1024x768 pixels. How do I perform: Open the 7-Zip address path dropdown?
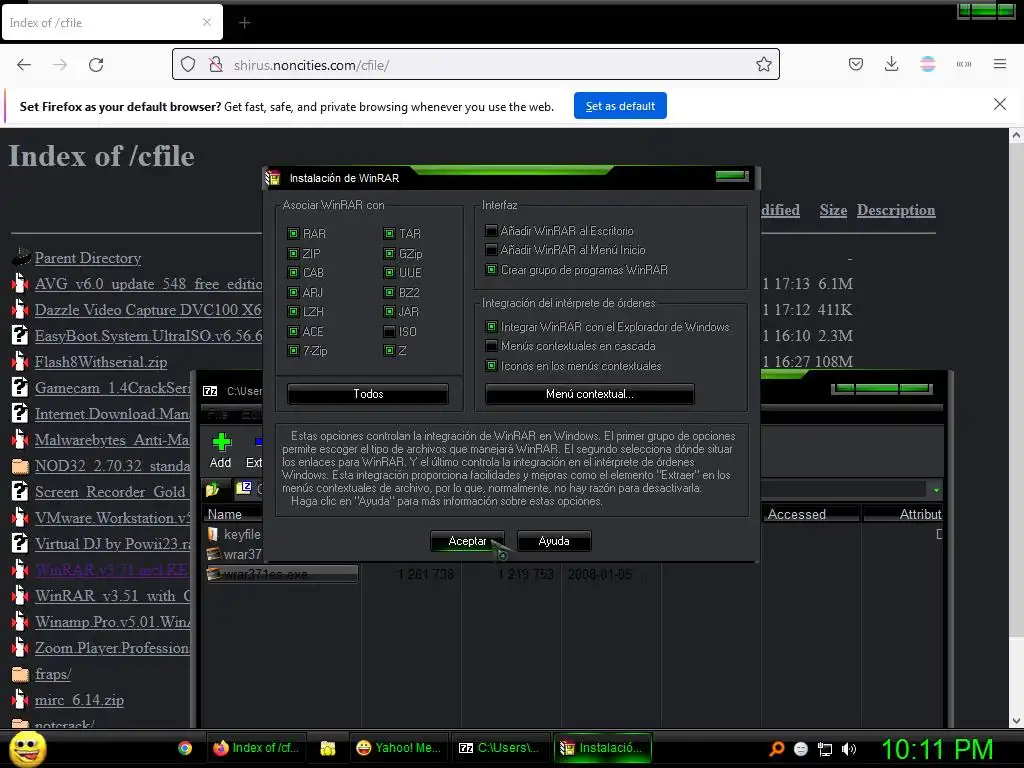(x=936, y=489)
